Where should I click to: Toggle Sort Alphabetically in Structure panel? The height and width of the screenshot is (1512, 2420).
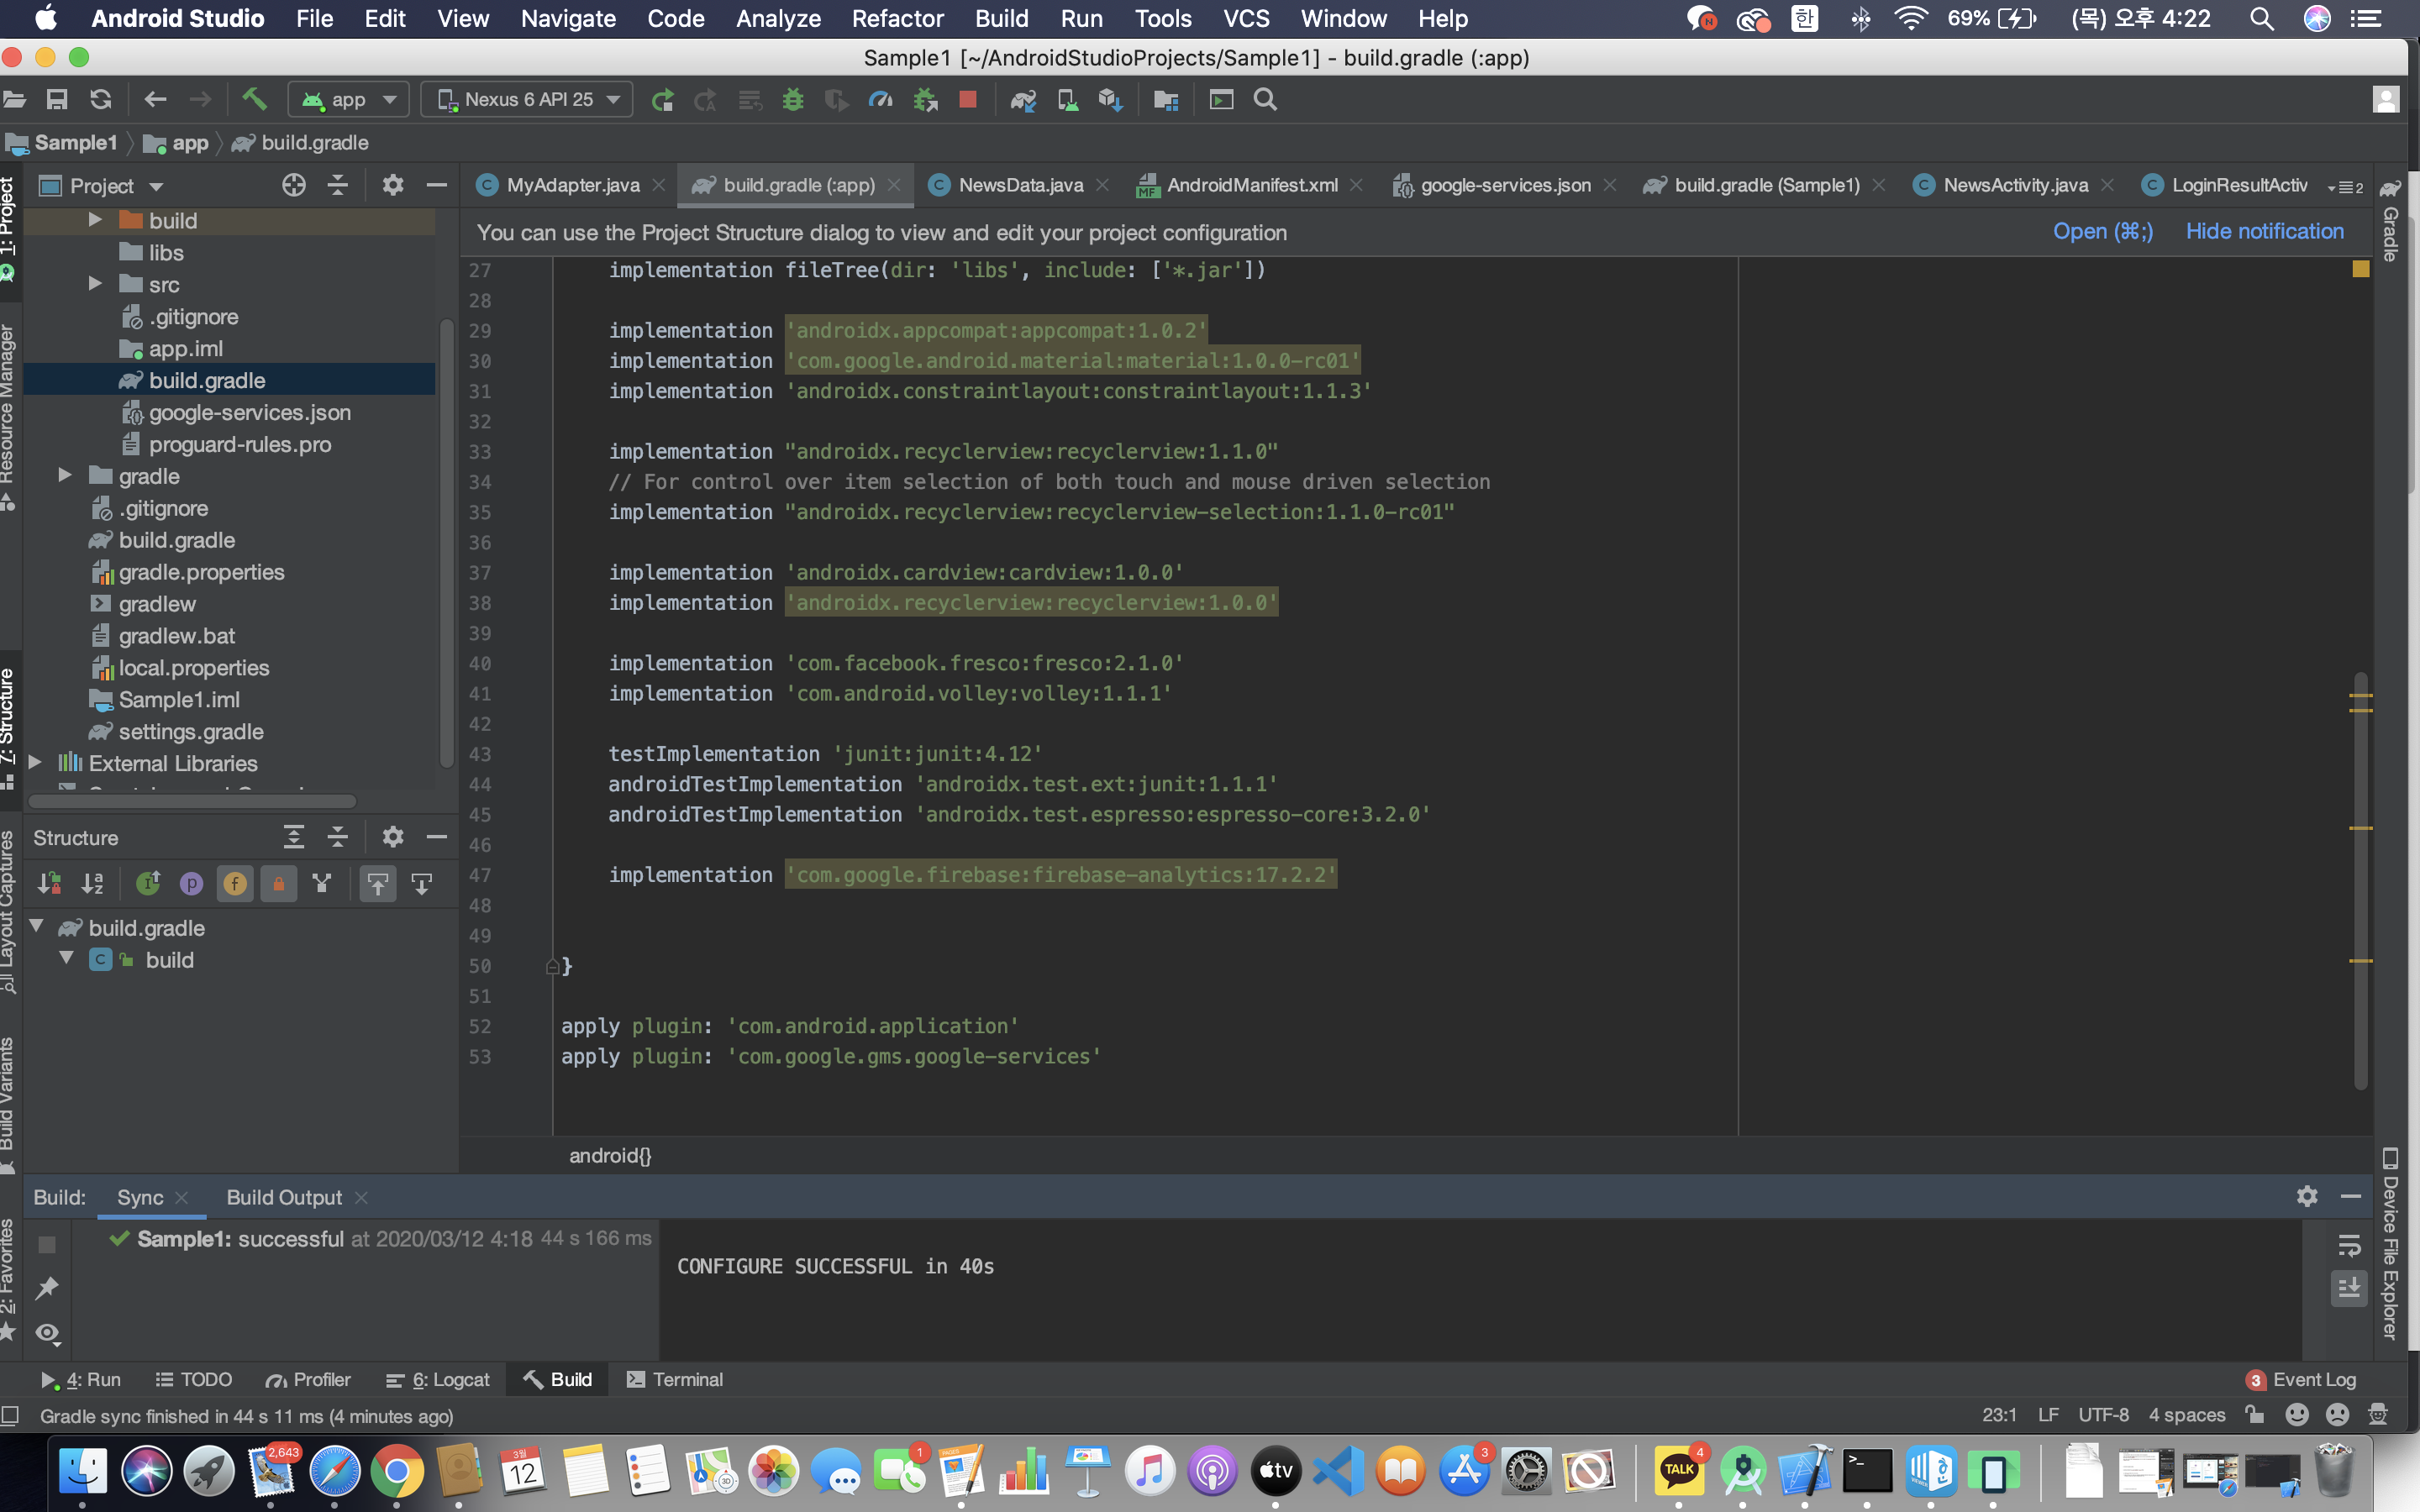[93, 884]
